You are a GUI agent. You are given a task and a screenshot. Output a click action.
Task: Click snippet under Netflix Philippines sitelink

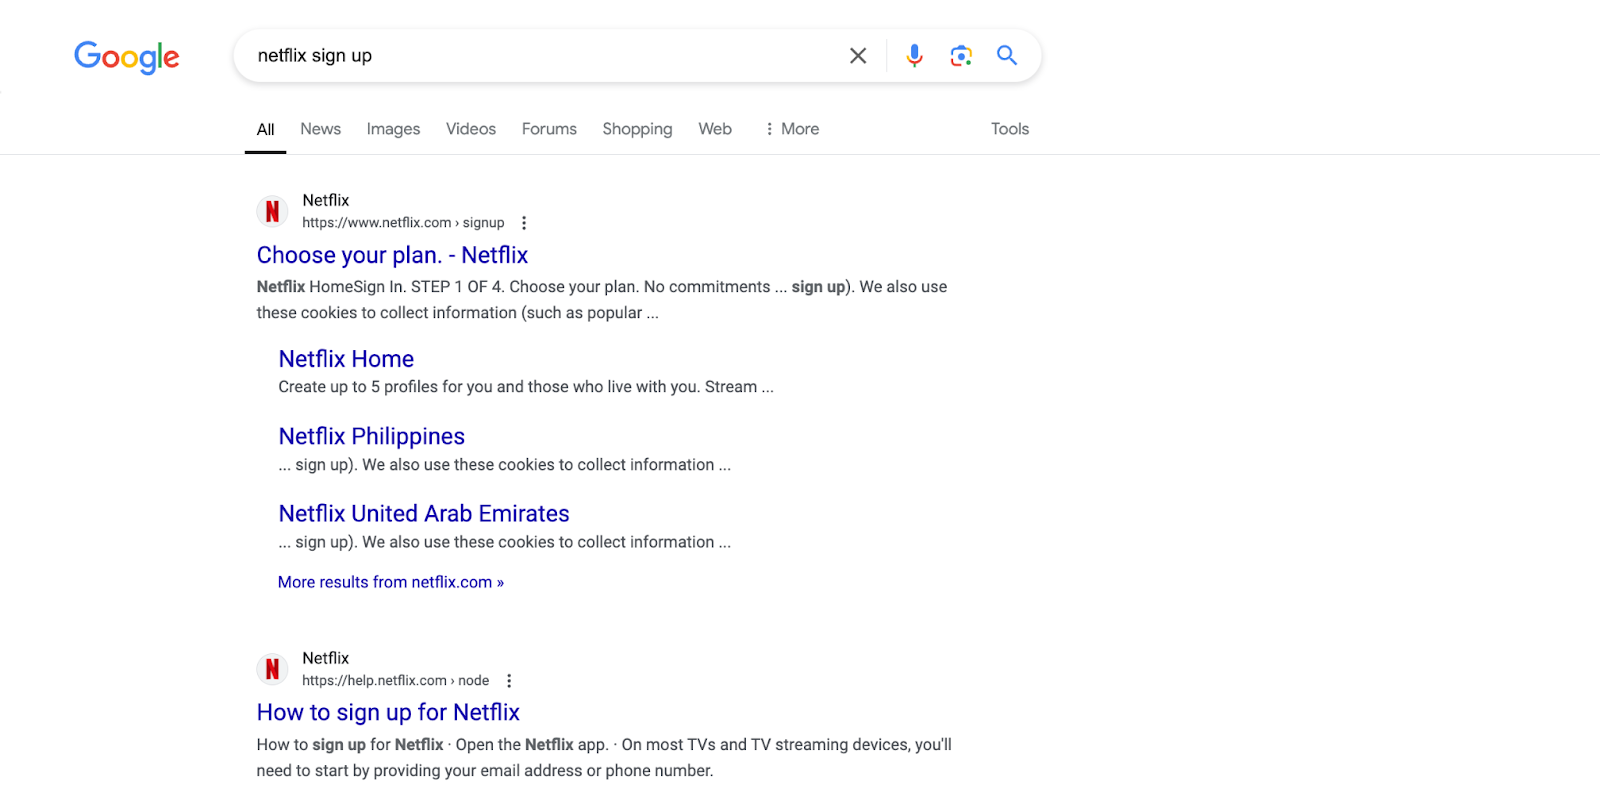[x=505, y=465]
